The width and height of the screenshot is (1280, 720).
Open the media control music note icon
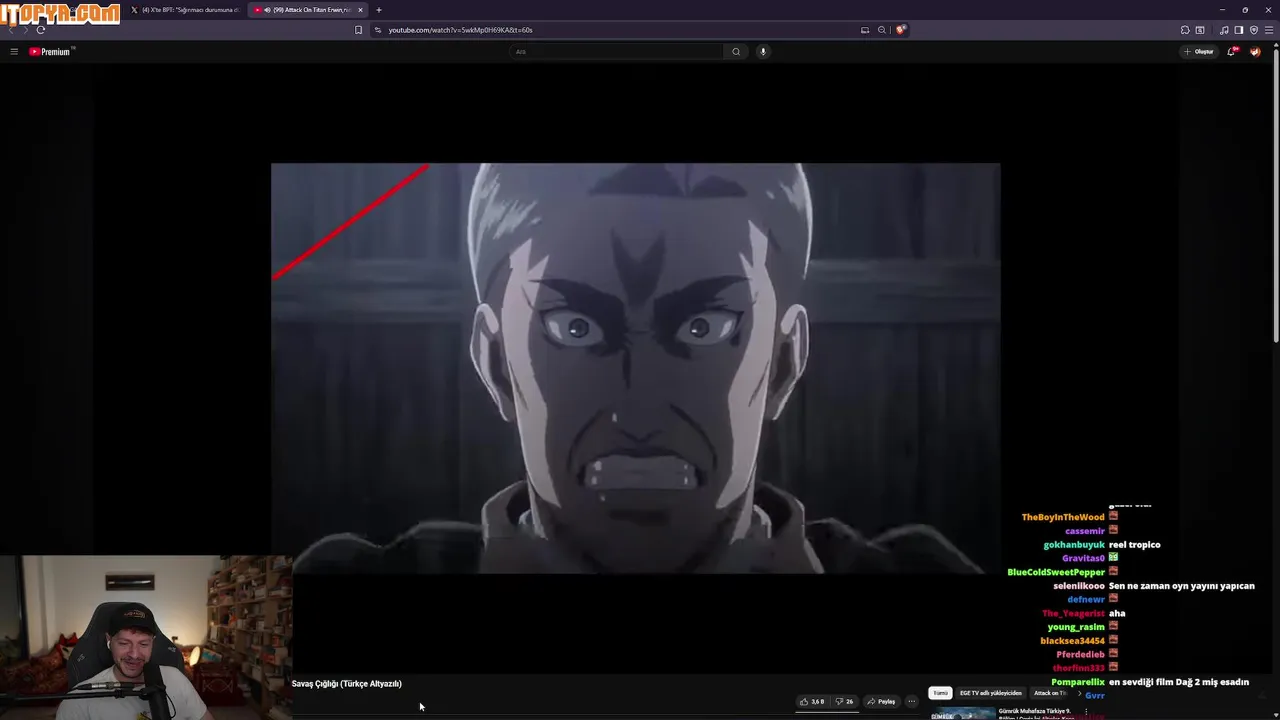1224,30
